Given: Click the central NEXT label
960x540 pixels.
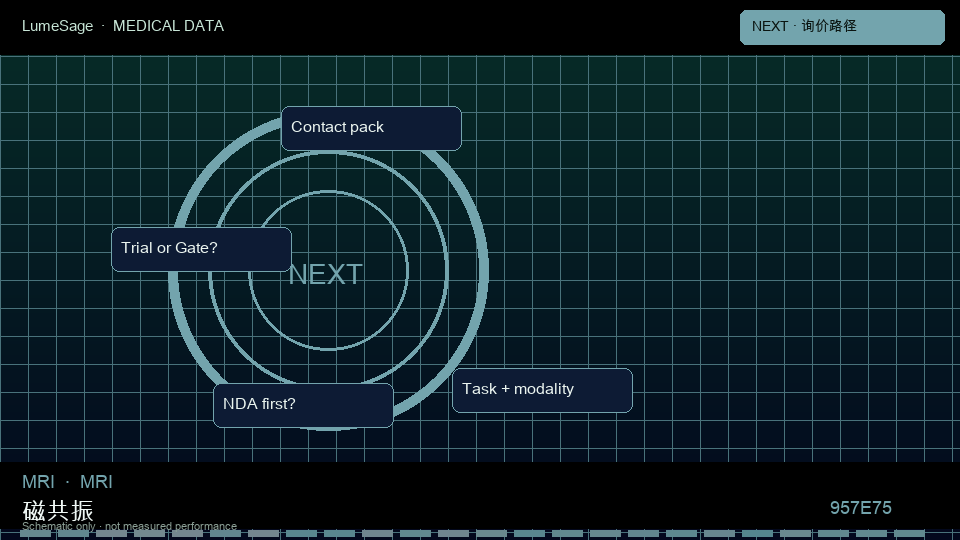Looking at the screenshot, I should (x=326, y=274).
